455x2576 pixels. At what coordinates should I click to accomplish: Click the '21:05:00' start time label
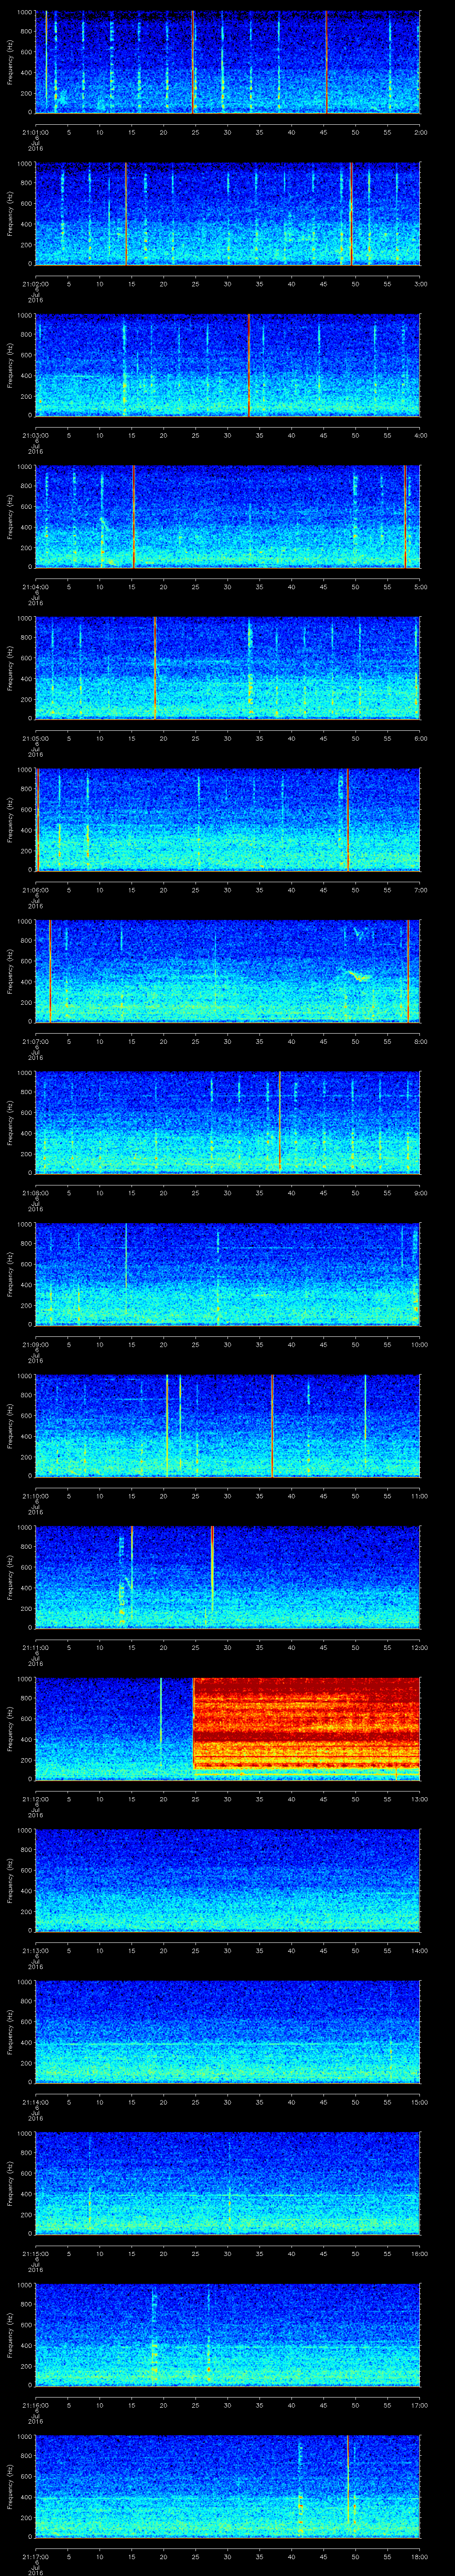tap(35, 738)
